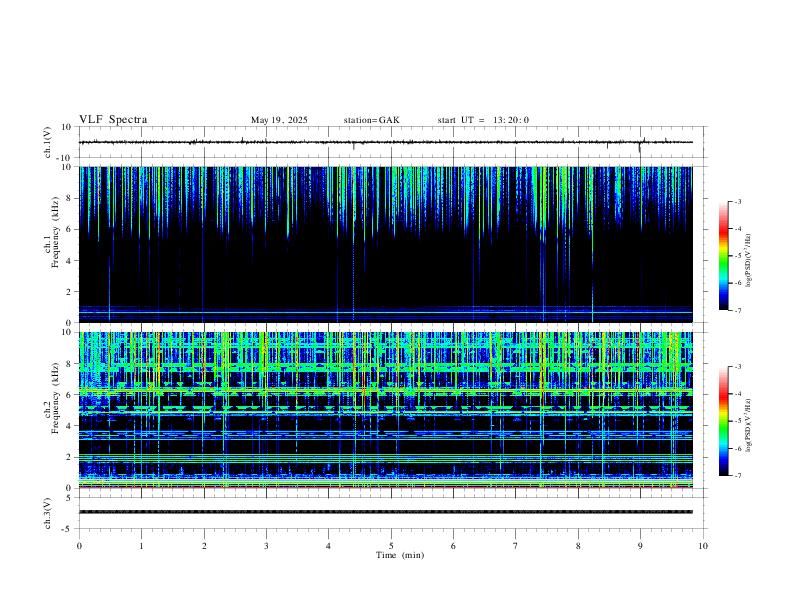
Task: Click the upper color scale bar for ch.1
Action: 723,256
